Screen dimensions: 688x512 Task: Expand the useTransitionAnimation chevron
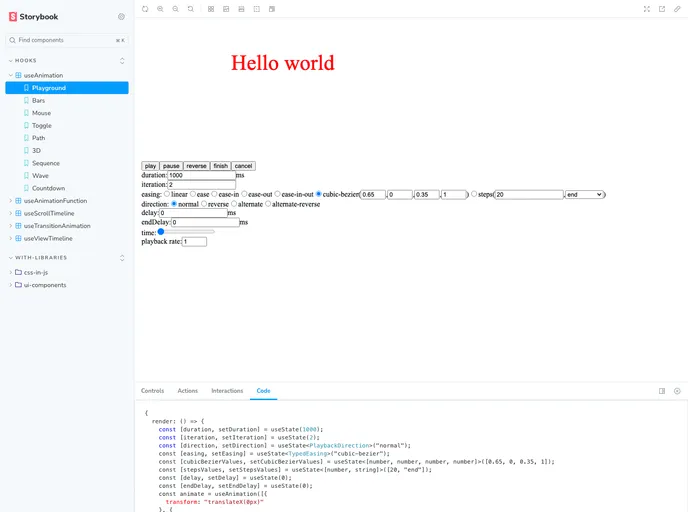point(11,226)
